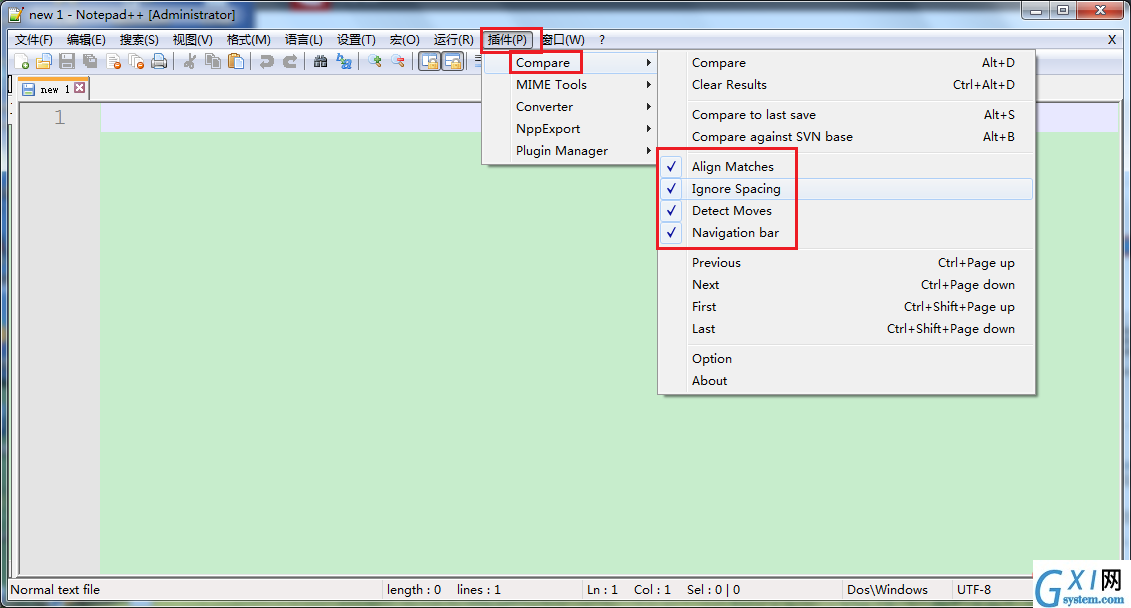
Task: Jump to Last difference entry
Action: point(847,329)
